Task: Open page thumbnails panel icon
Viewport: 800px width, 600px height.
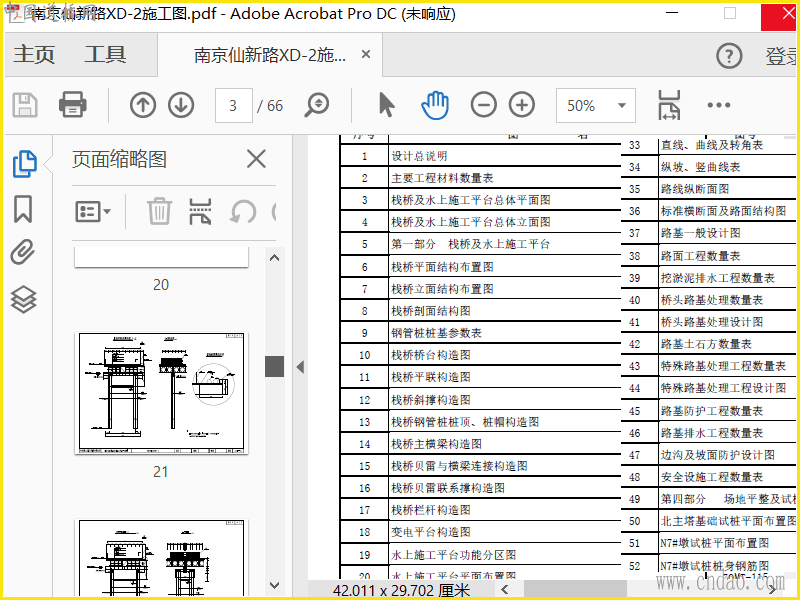Action: 24,164
